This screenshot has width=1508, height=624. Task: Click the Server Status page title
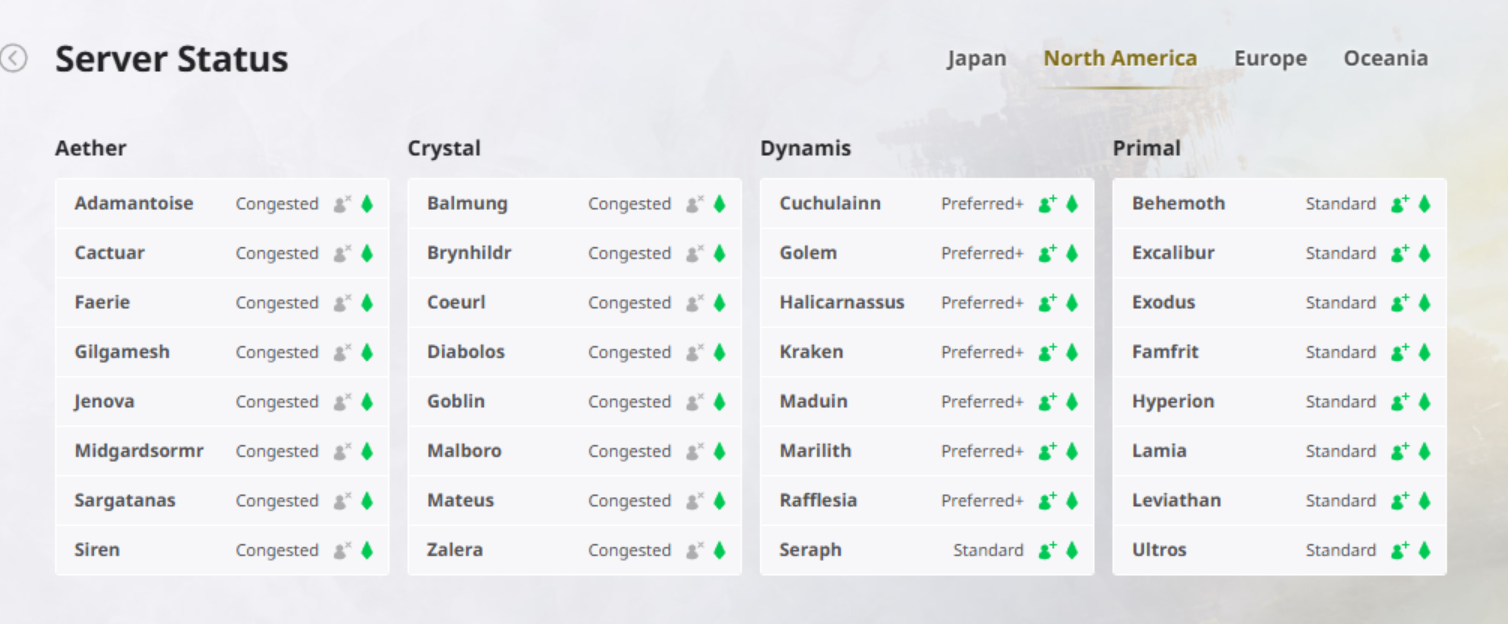coord(172,59)
